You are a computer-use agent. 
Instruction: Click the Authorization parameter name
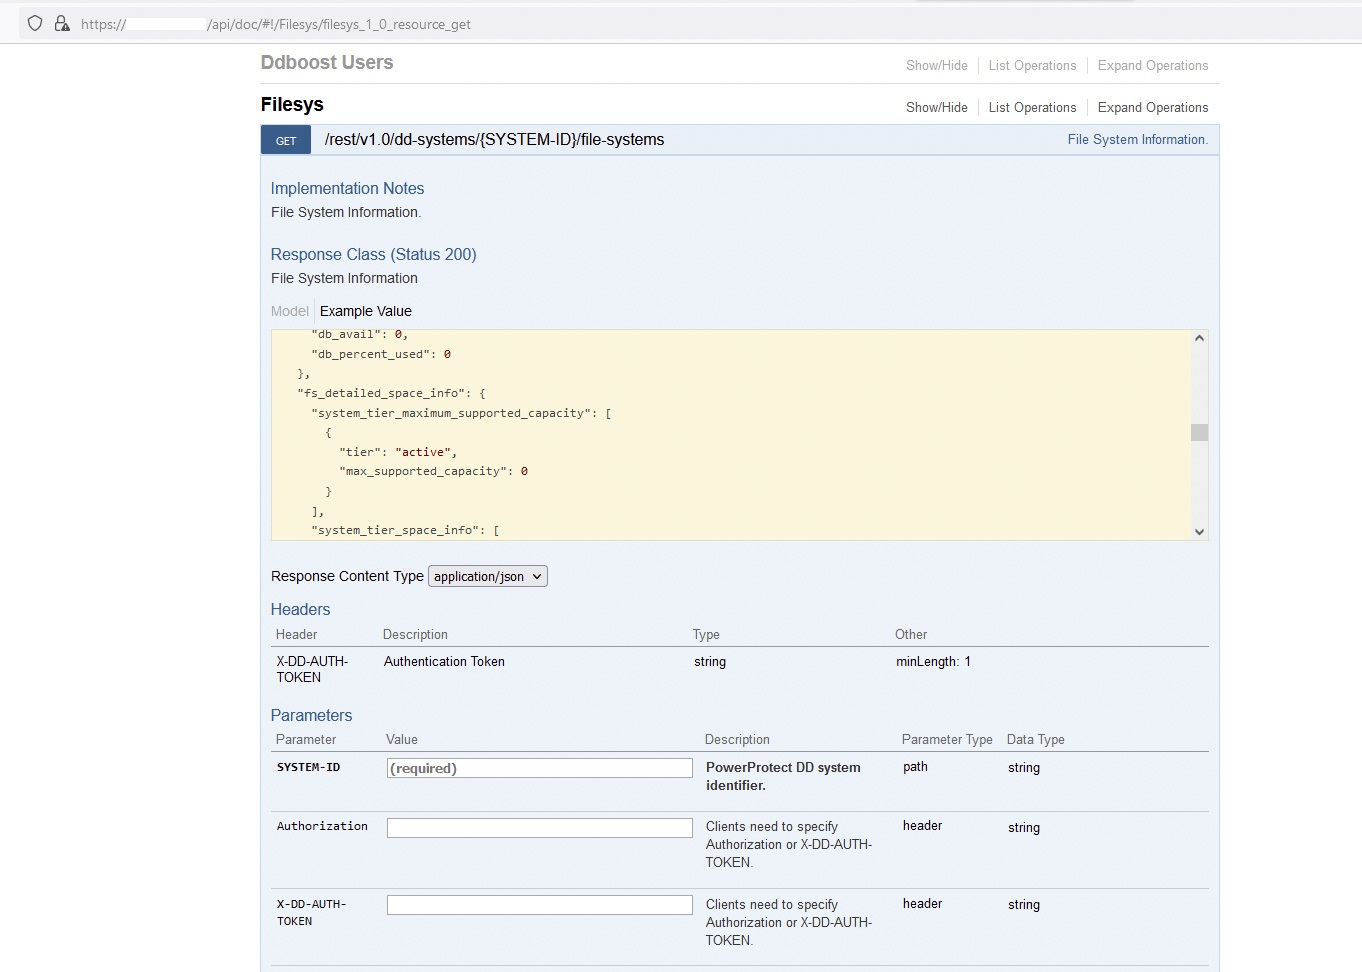coord(322,826)
